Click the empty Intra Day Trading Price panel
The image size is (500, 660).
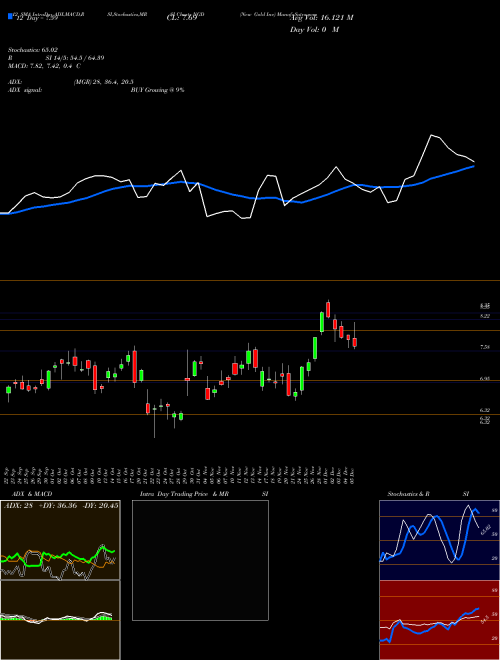(200, 560)
